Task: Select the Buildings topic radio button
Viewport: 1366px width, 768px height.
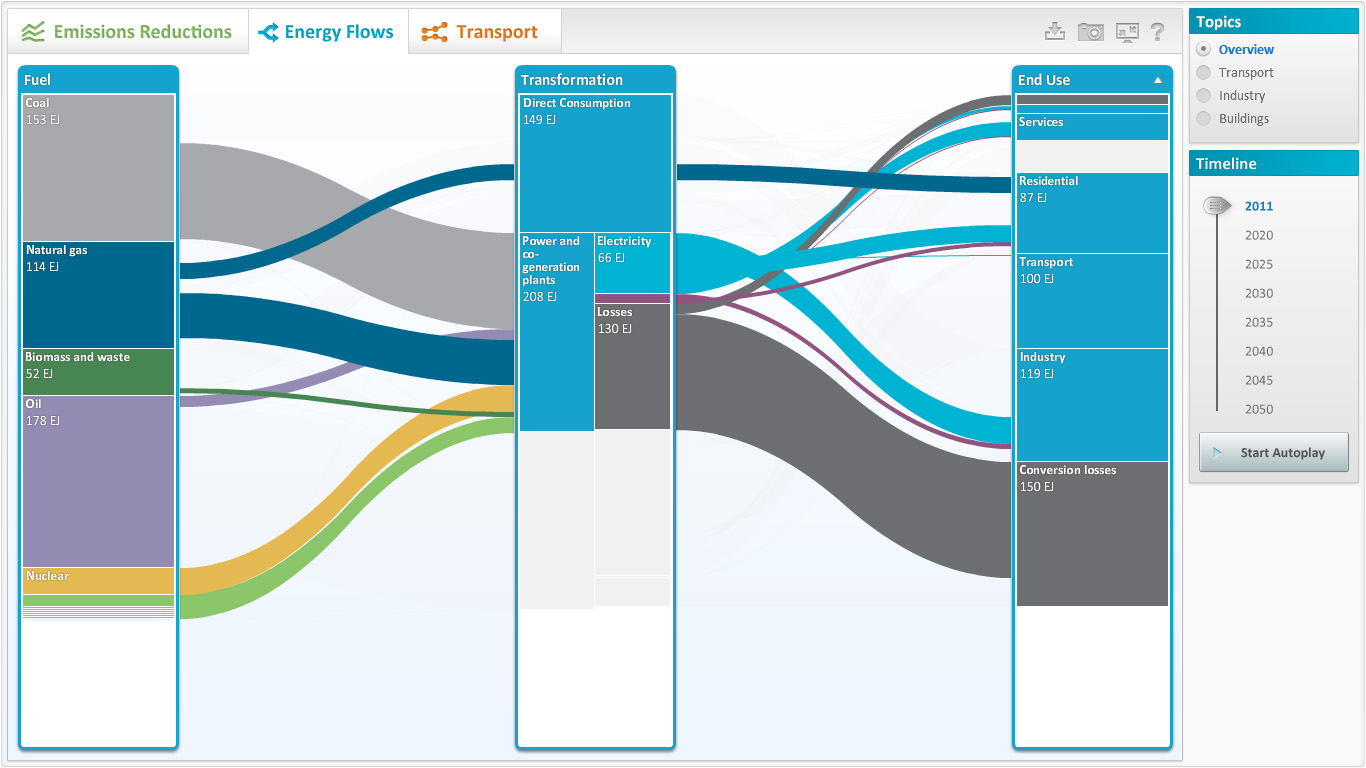Action: tap(1203, 119)
